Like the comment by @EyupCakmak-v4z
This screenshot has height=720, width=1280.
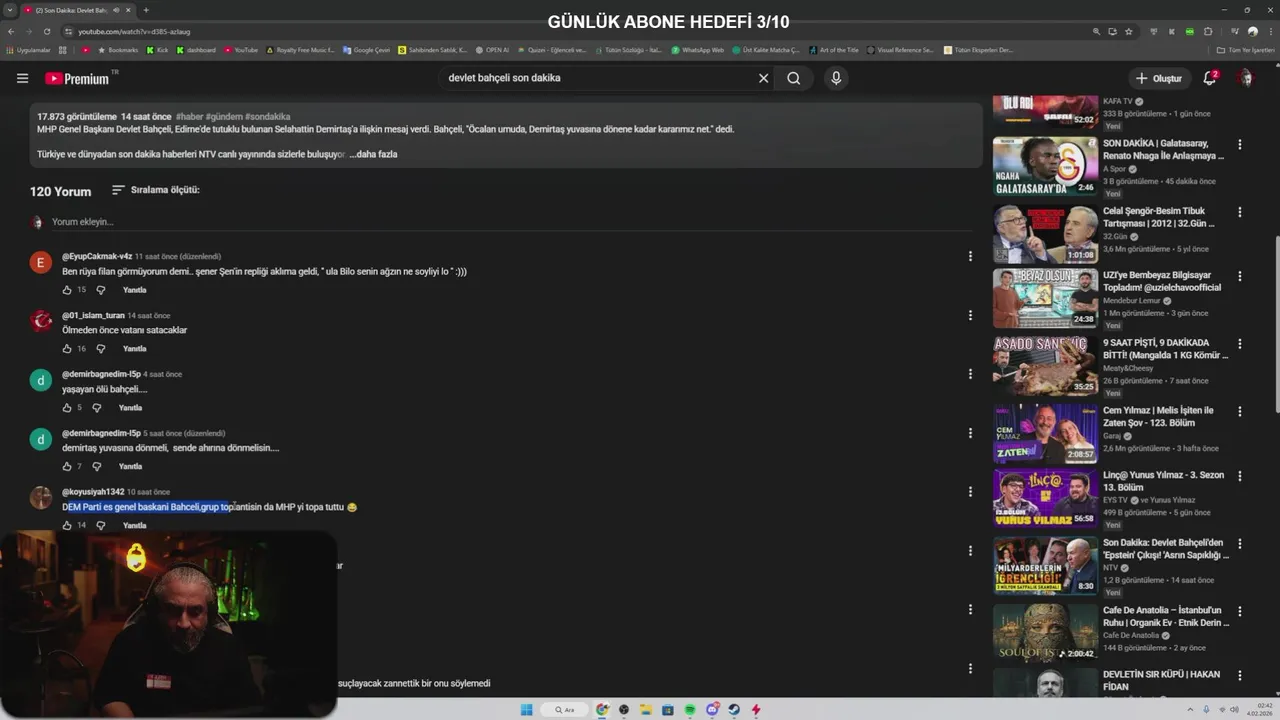coord(67,290)
